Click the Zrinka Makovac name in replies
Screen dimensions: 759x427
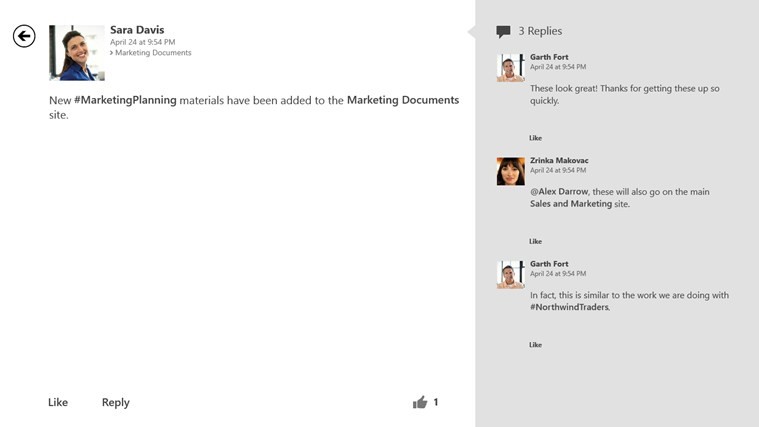[x=561, y=160]
